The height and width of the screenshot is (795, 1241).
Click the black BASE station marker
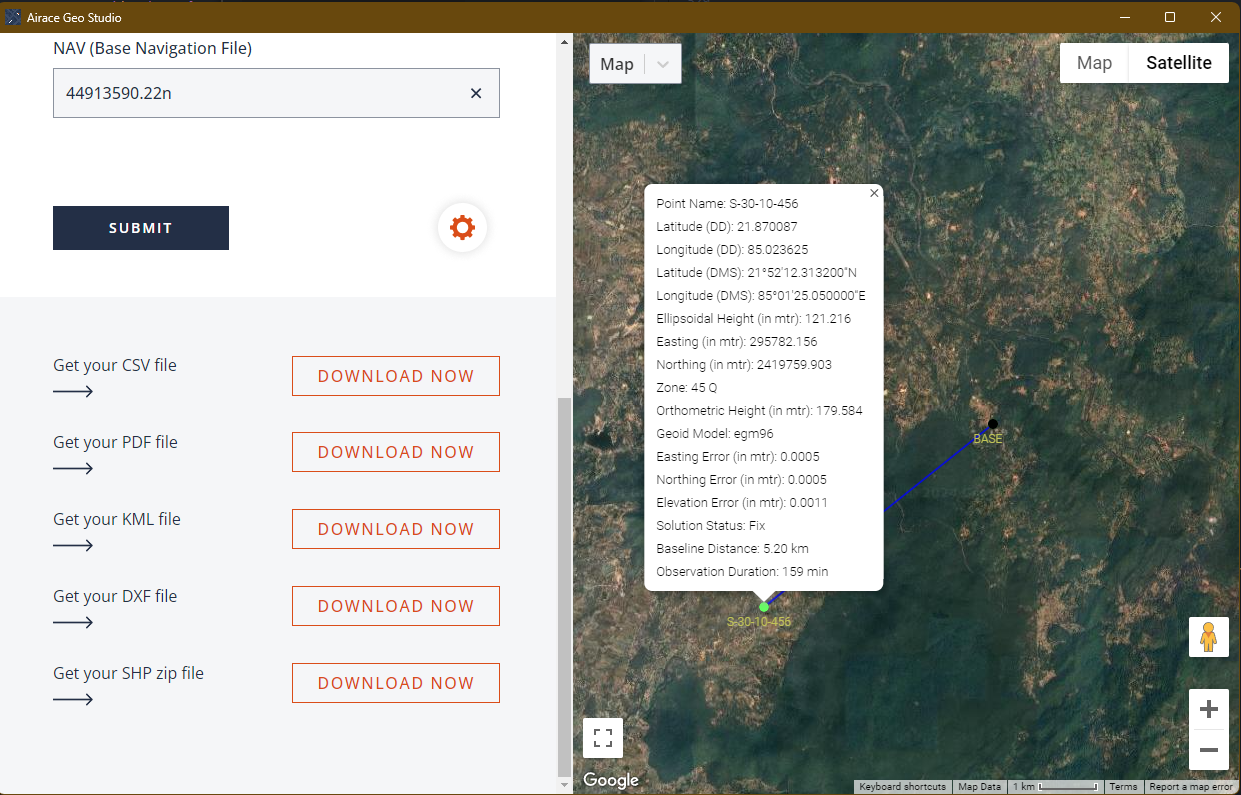point(992,424)
